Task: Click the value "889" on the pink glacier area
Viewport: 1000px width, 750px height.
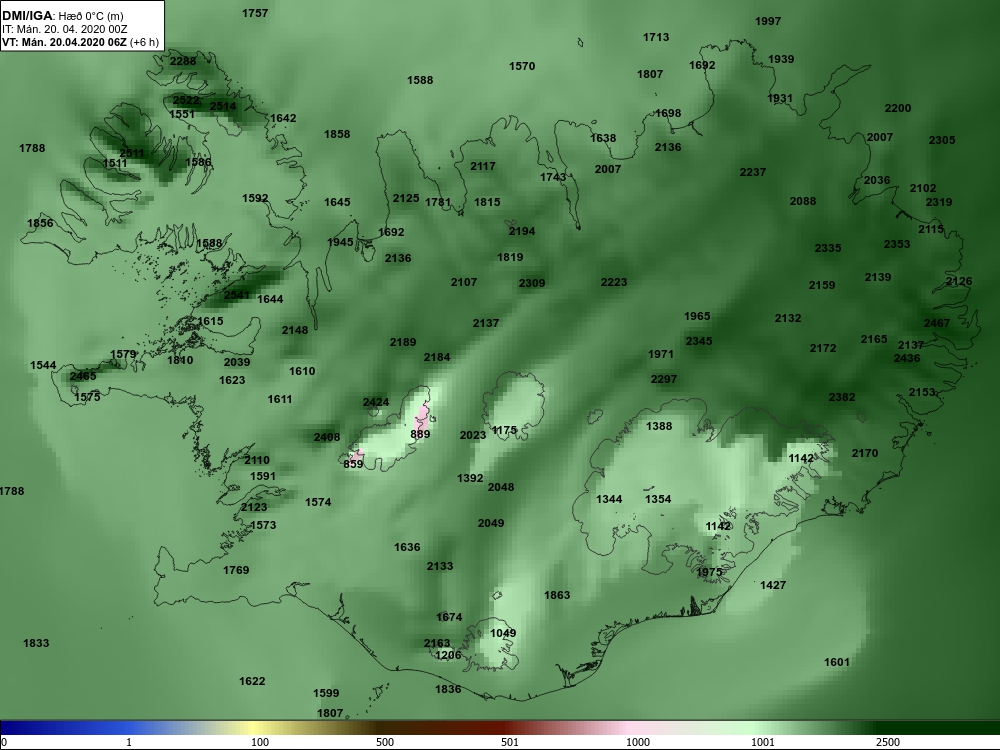Action: pos(420,434)
